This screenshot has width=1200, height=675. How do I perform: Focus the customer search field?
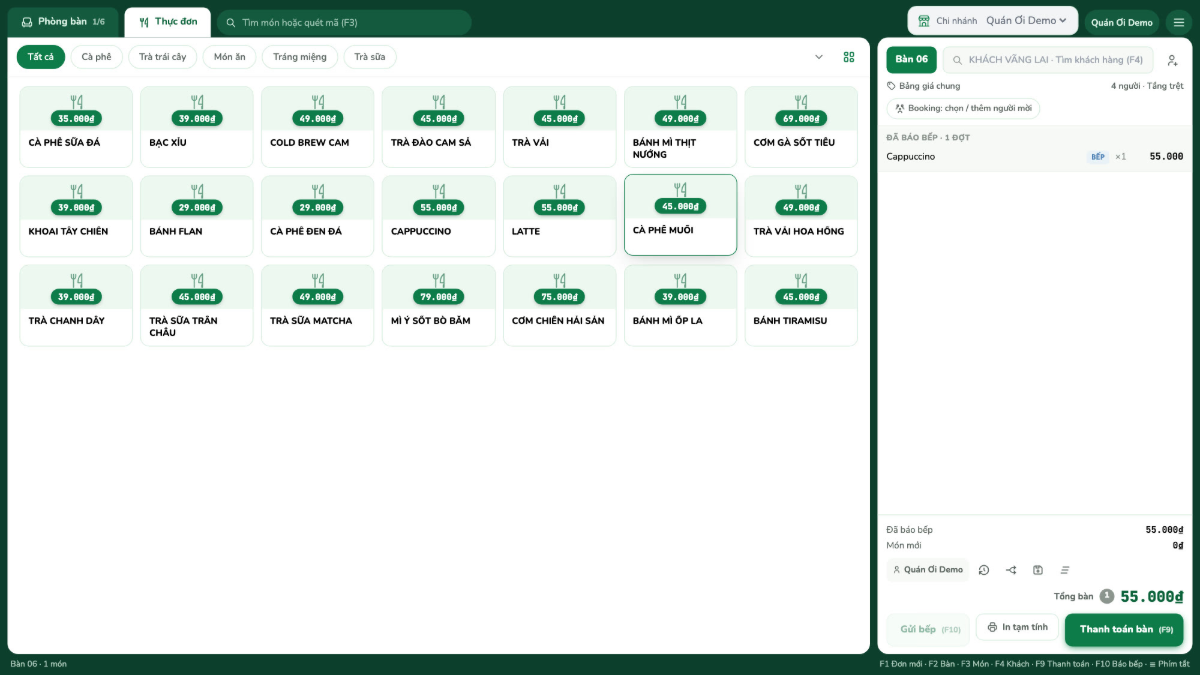coord(1048,60)
